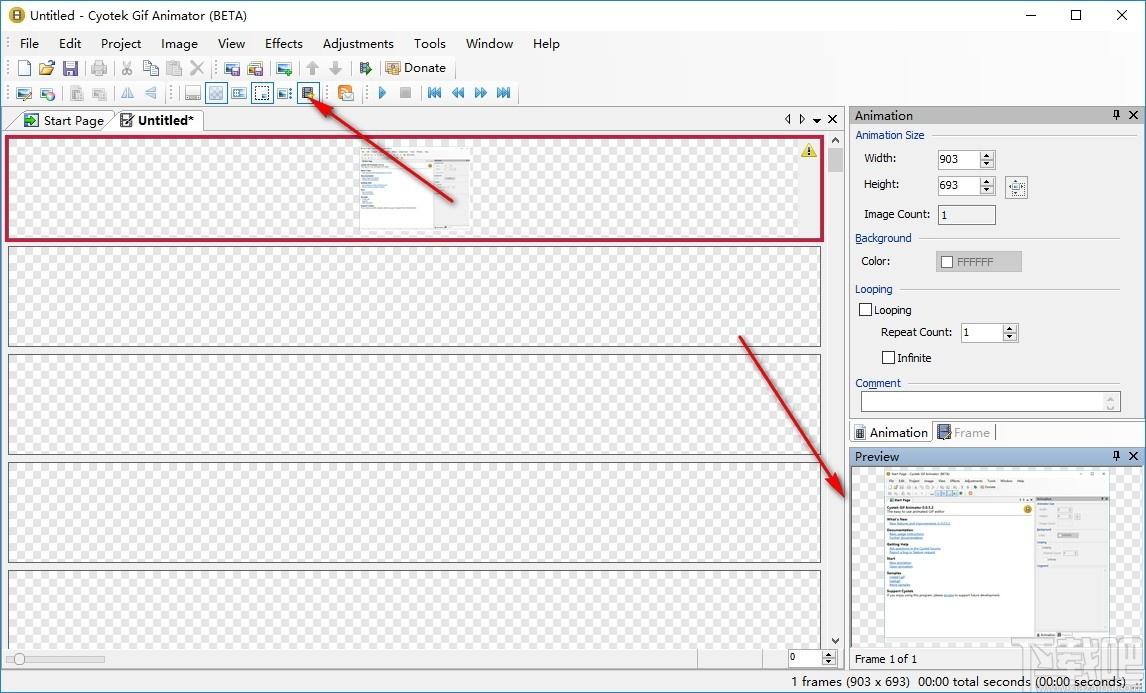Click the fit animation size button beside Height
Image resolution: width=1146 pixels, height=693 pixels.
click(1017, 187)
